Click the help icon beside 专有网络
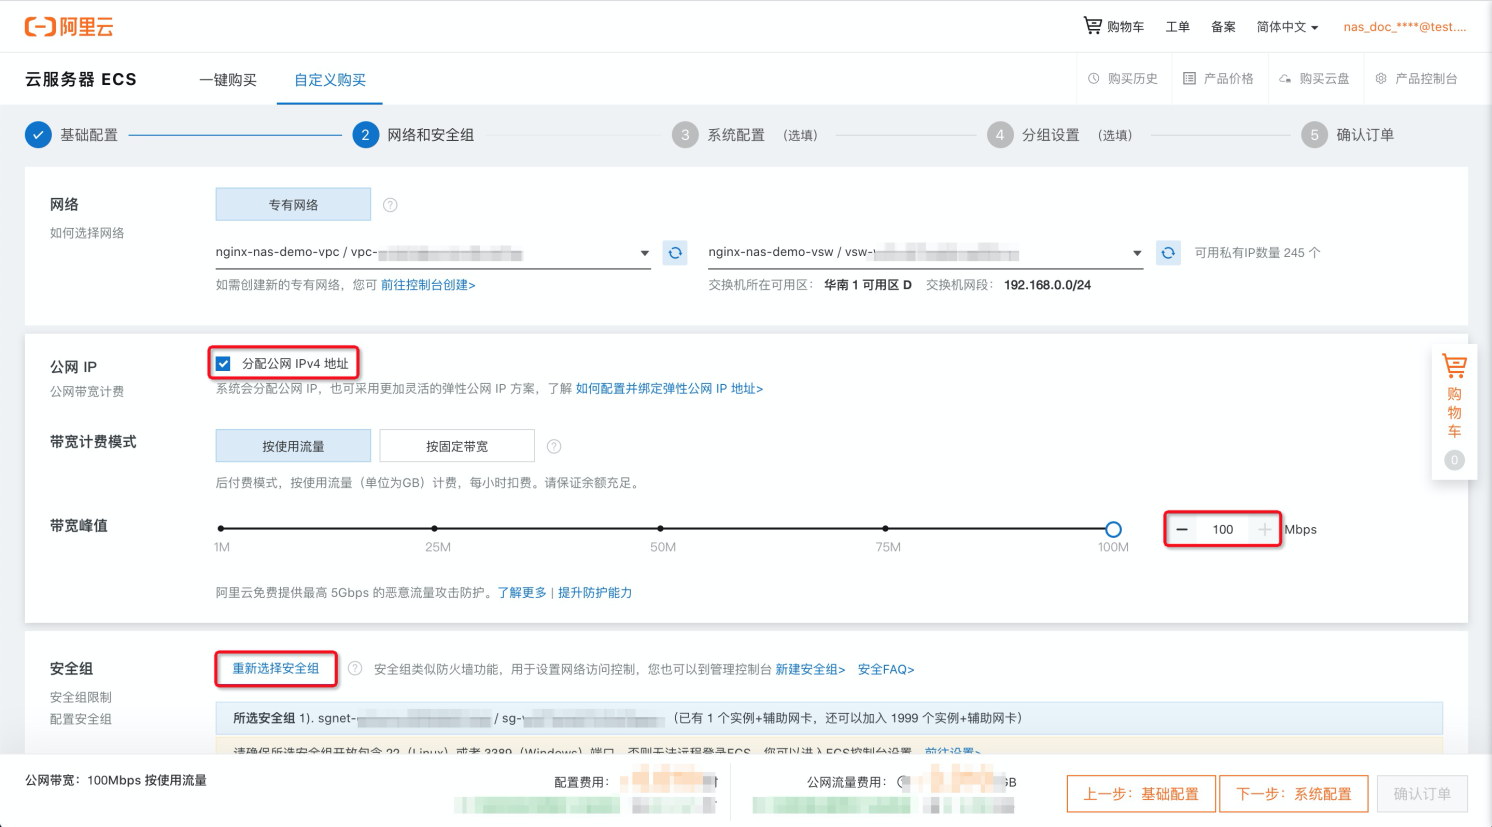Screen dimensions: 1492x827 tap(390, 205)
